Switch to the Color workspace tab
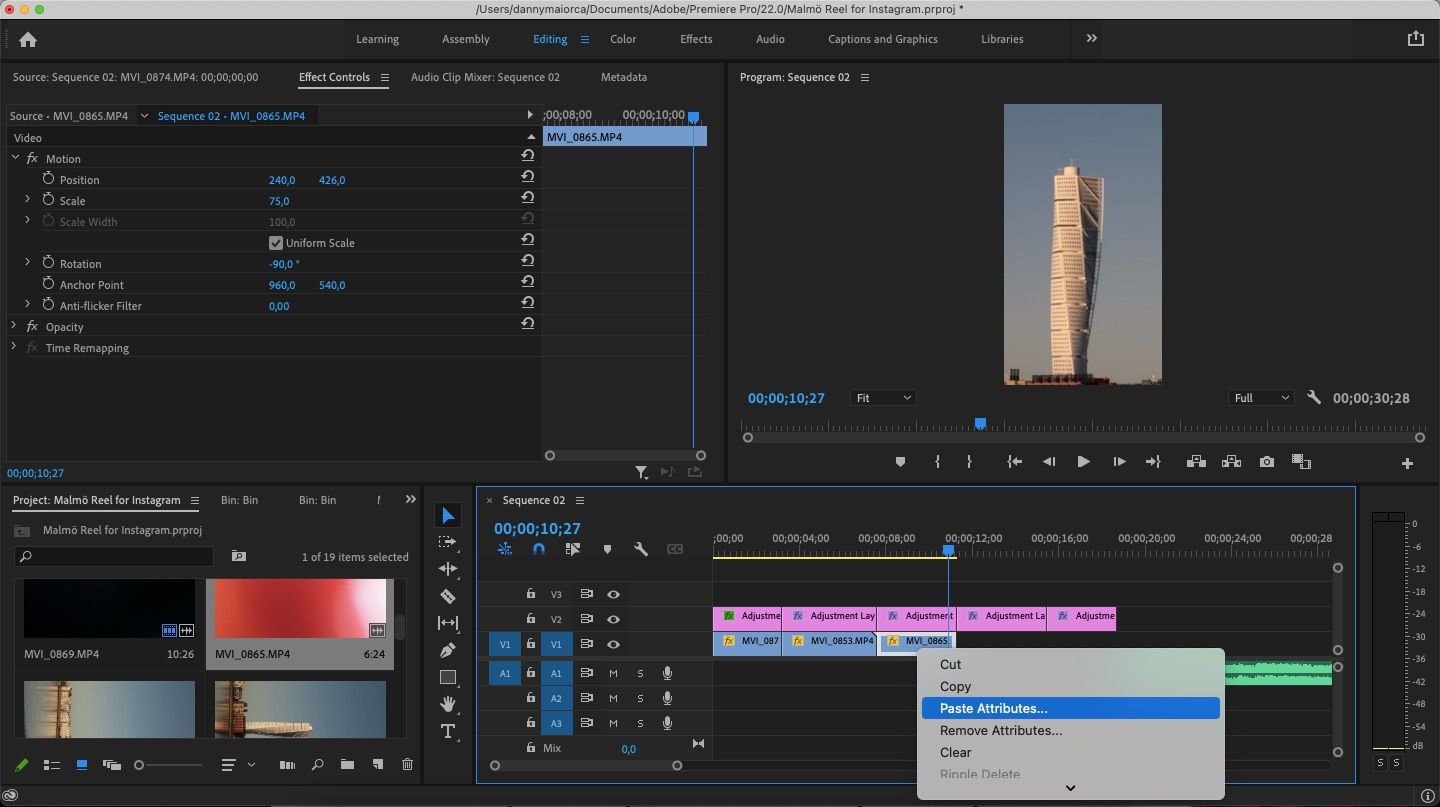 point(623,39)
